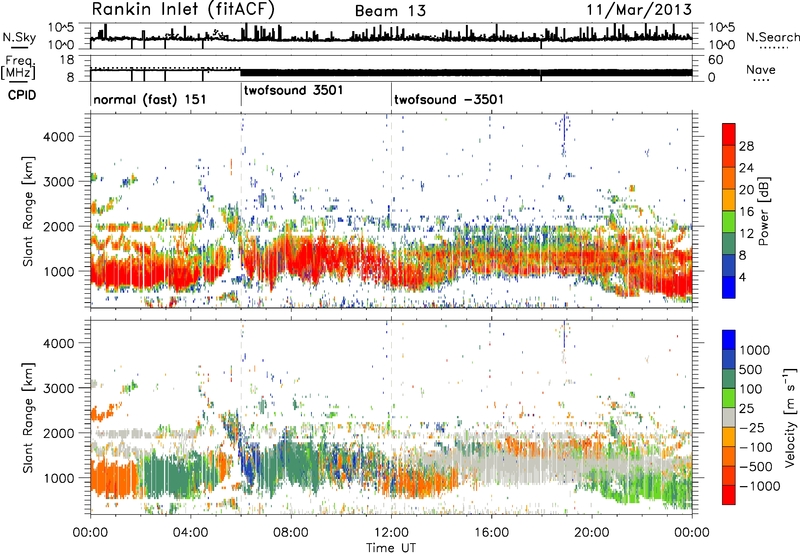Viewport: 800px width, 554px height.
Task: Click the '-25' label on Velocity colorbar
Action: [751, 428]
